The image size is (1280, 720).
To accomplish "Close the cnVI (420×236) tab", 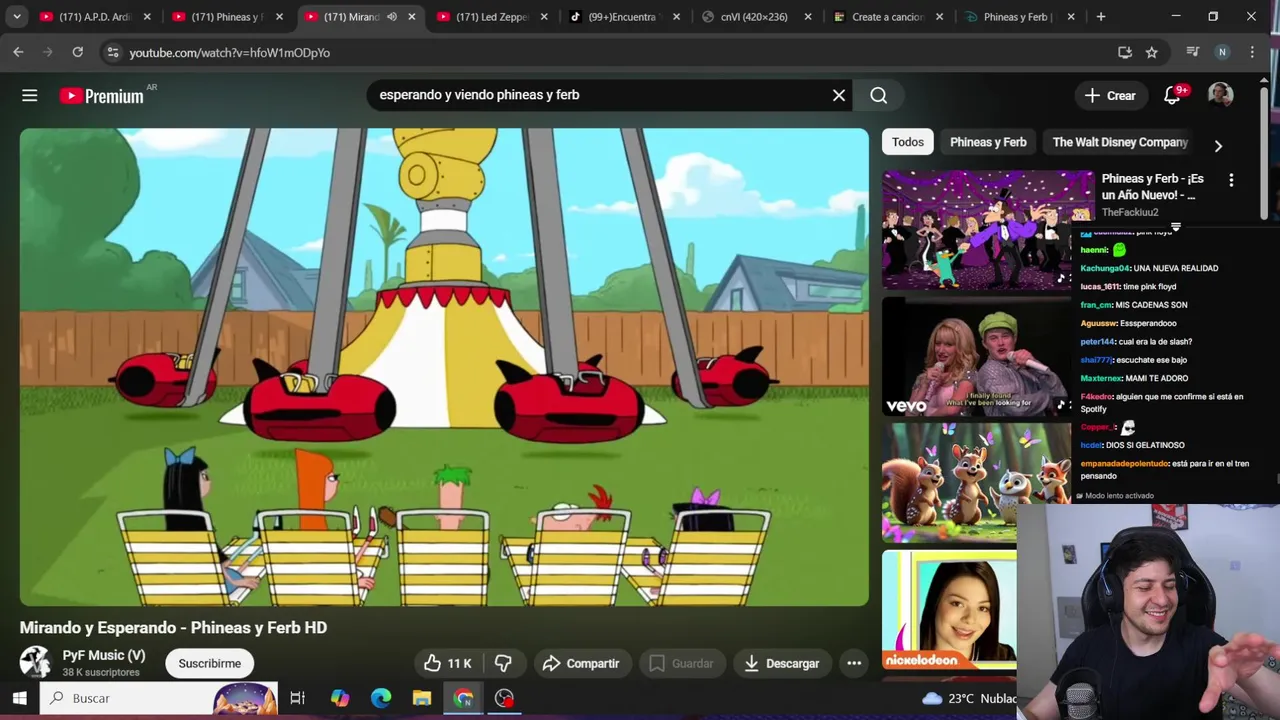I will pyautogui.click(x=808, y=17).
